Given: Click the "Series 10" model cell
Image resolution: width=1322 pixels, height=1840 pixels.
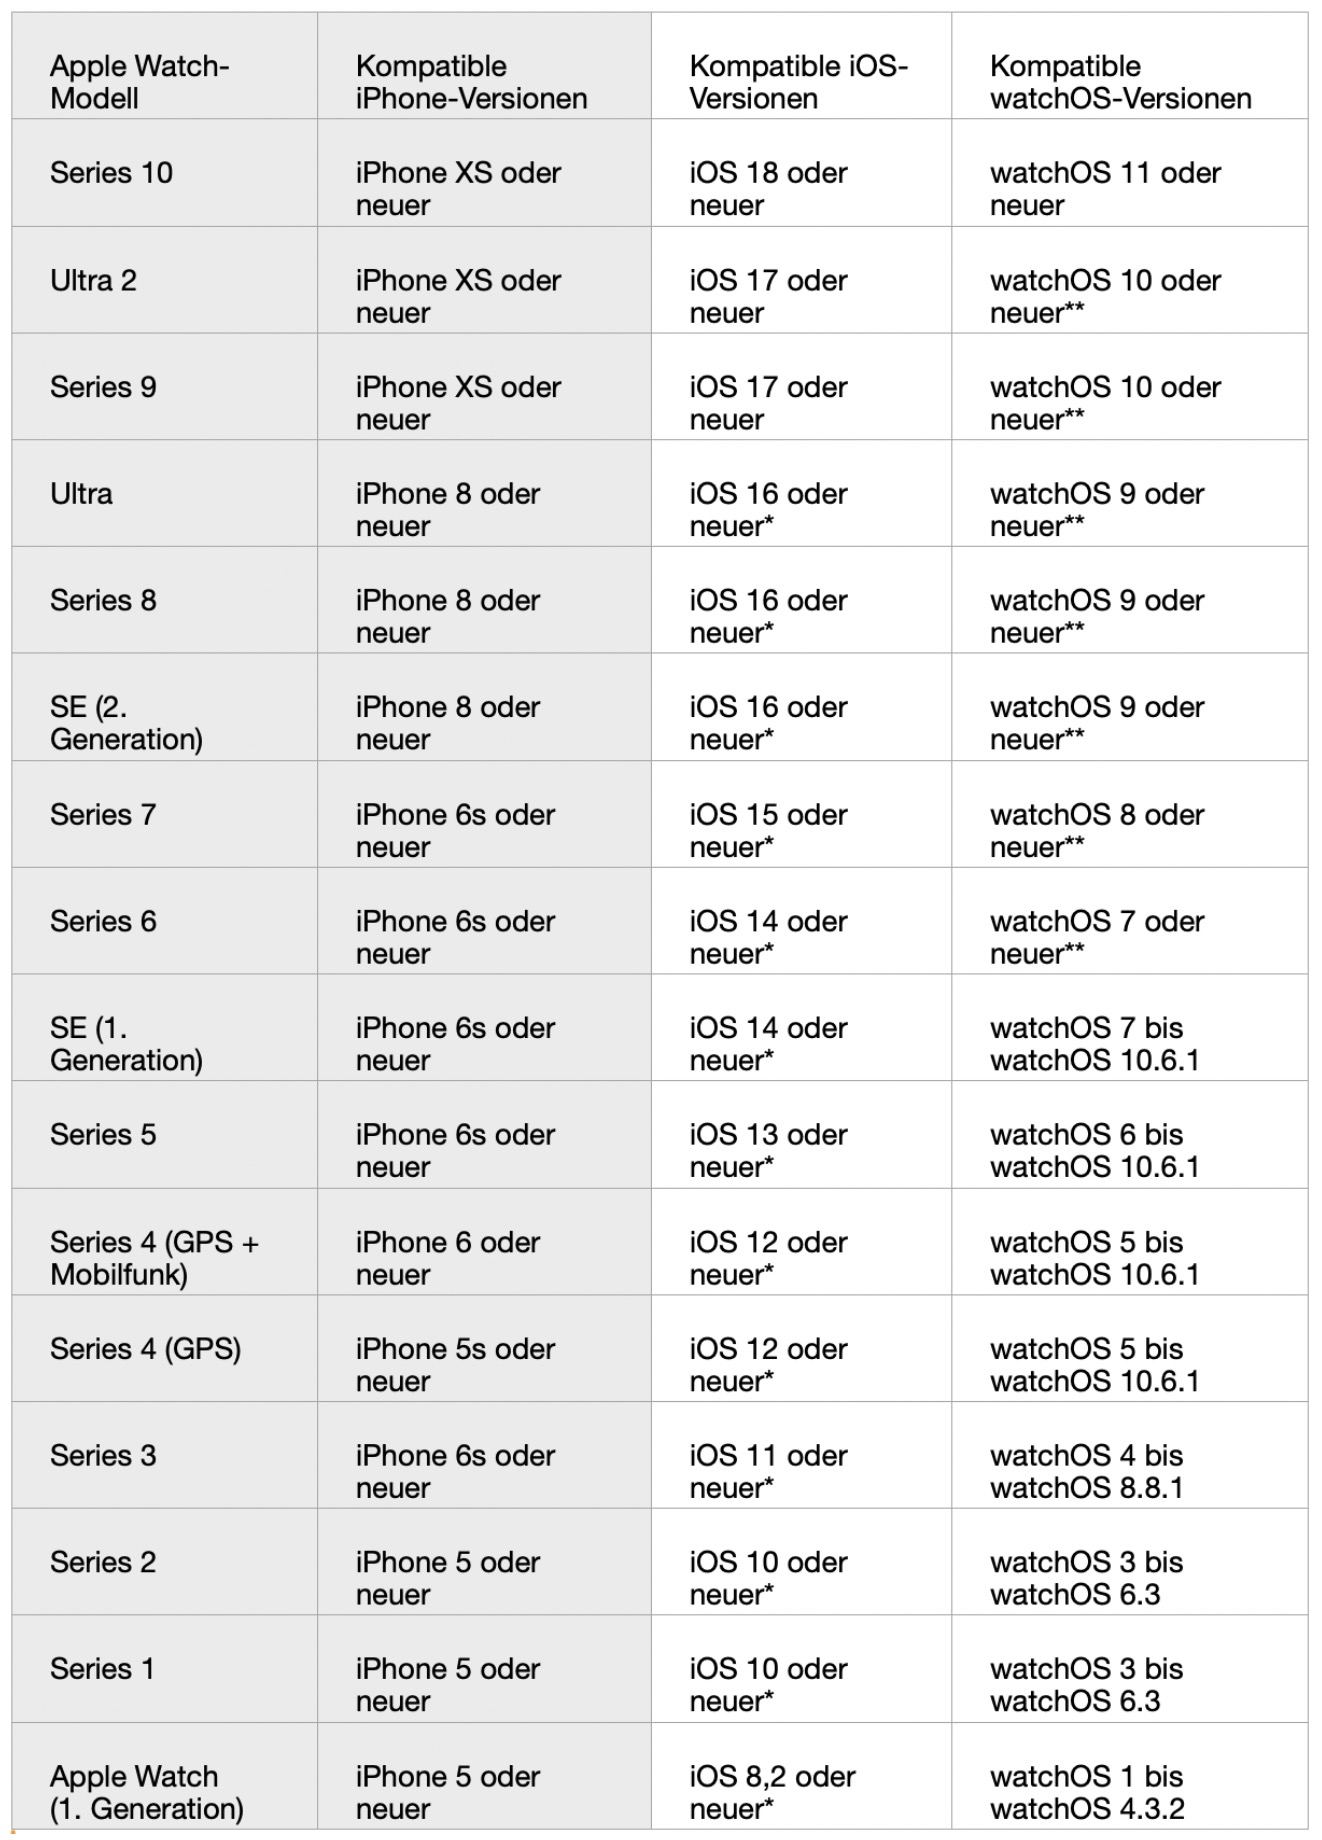Looking at the screenshot, I should (112, 173).
